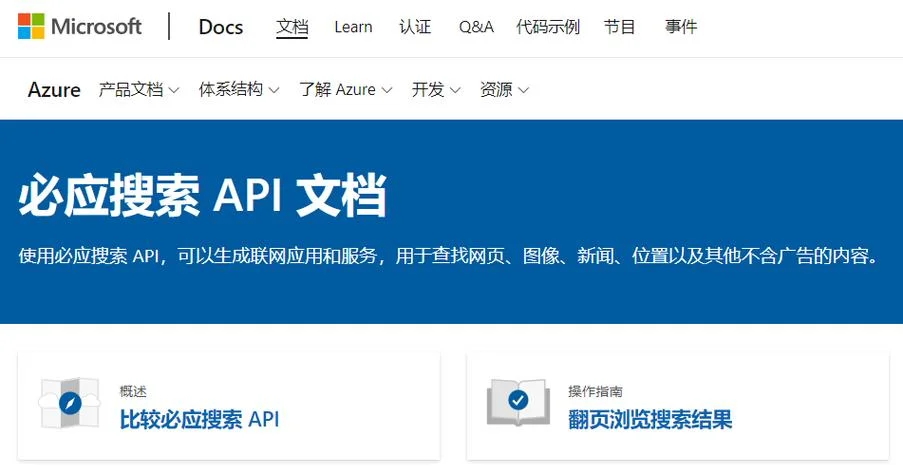Click the 概述 label on first card
The height and width of the screenshot is (474, 903).
(x=133, y=392)
